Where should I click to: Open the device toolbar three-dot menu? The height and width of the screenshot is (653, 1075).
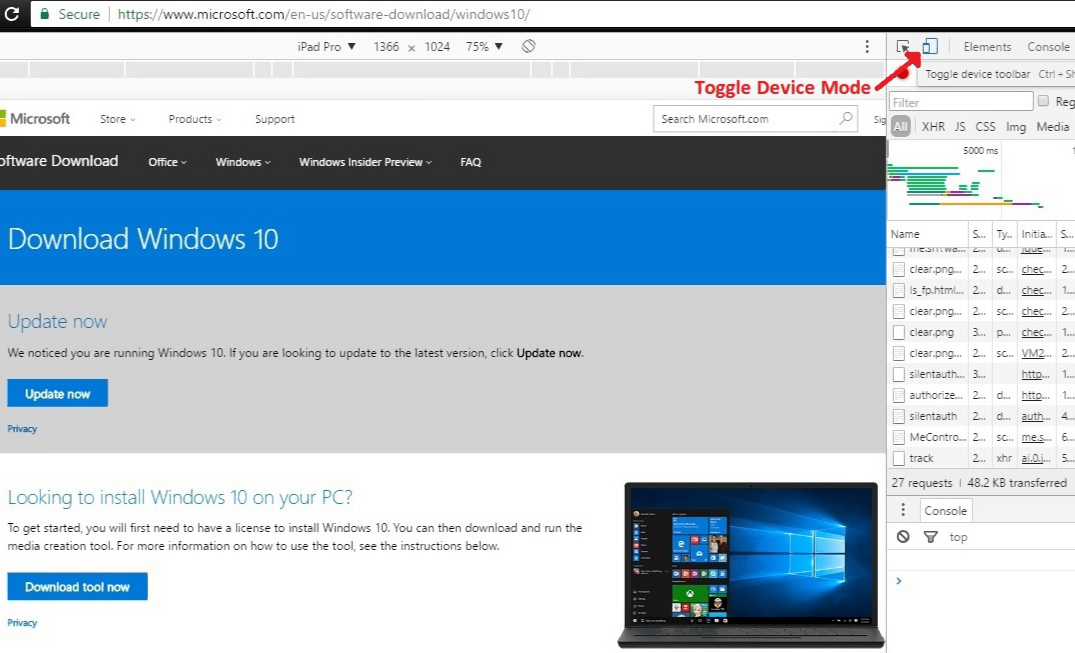pos(867,47)
